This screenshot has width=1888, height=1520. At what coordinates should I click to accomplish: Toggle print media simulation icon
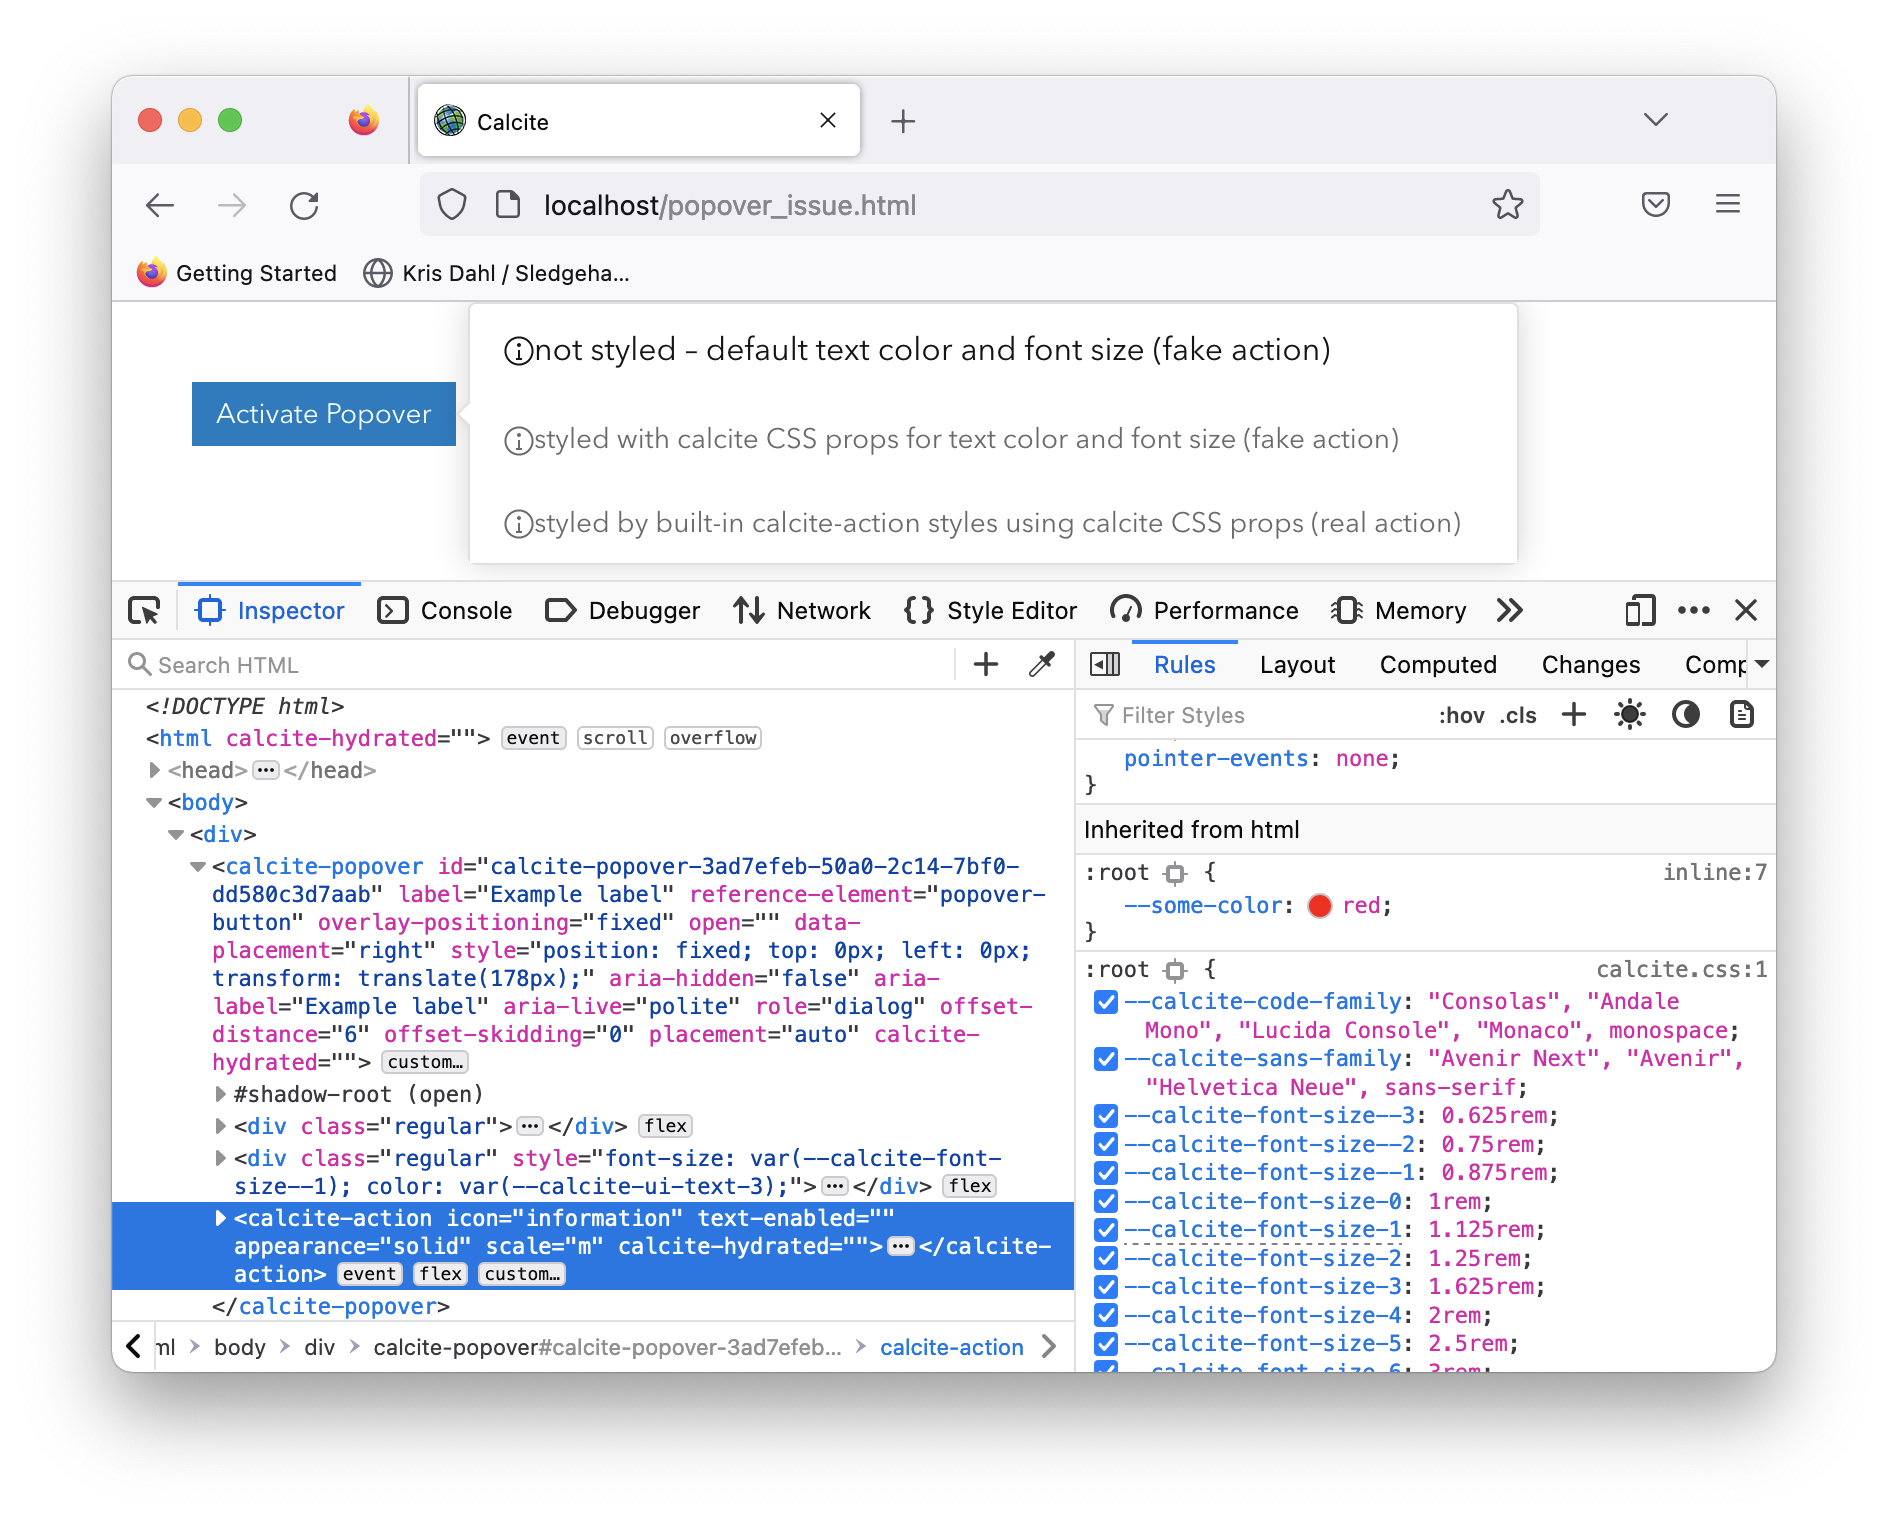coord(1742,714)
